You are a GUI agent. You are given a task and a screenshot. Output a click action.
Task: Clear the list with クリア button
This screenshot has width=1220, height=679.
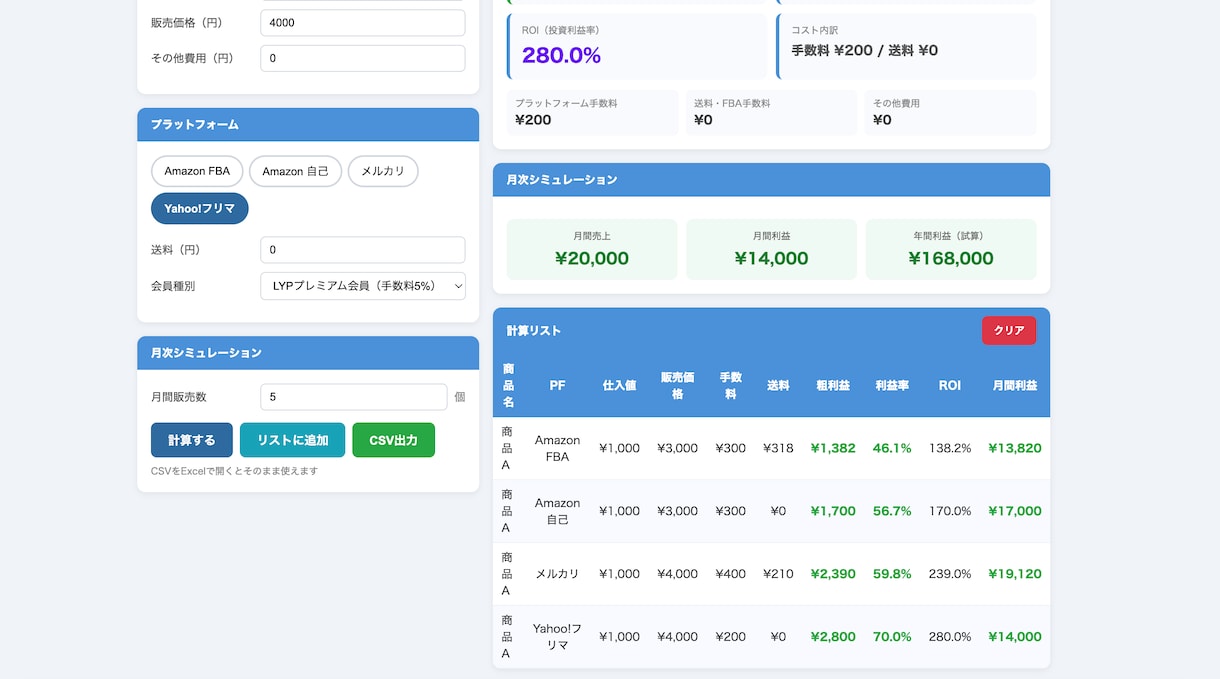[1009, 330]
